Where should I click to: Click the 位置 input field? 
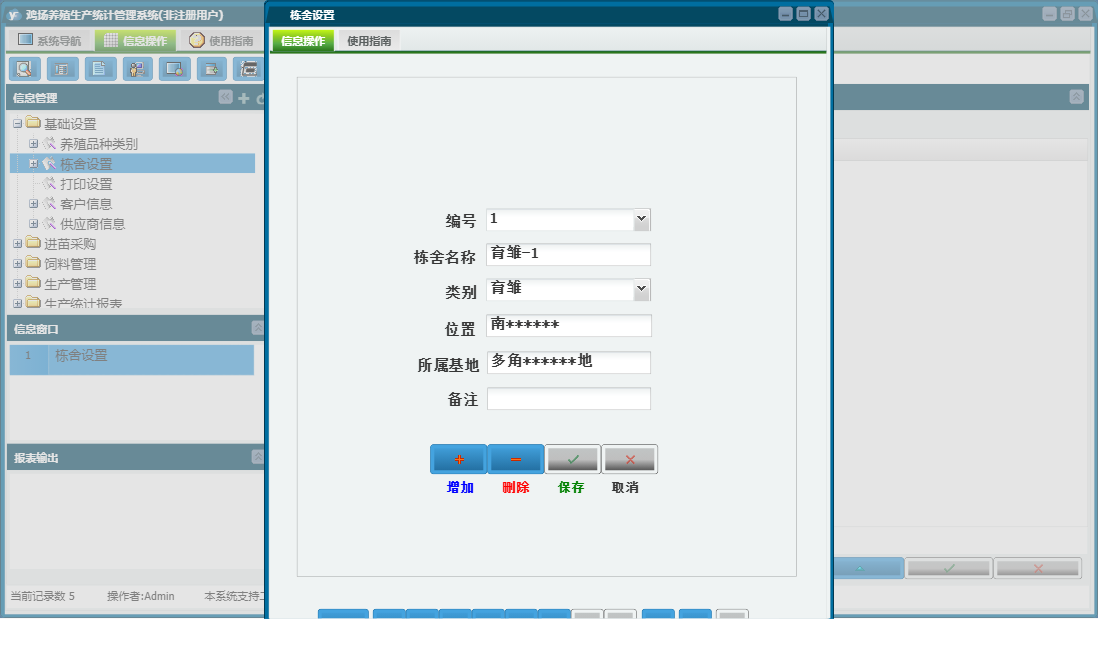pos(569,325)
